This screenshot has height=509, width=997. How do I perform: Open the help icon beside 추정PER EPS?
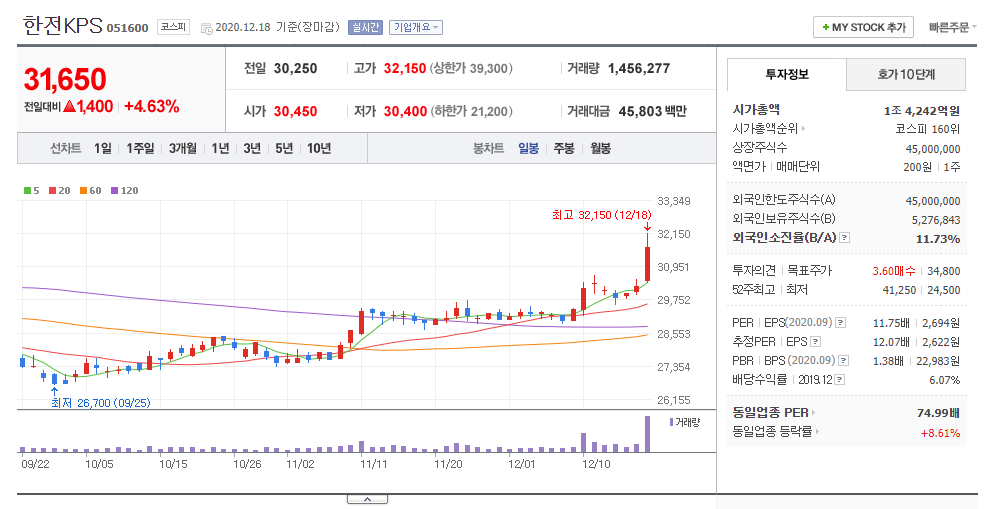816,342
